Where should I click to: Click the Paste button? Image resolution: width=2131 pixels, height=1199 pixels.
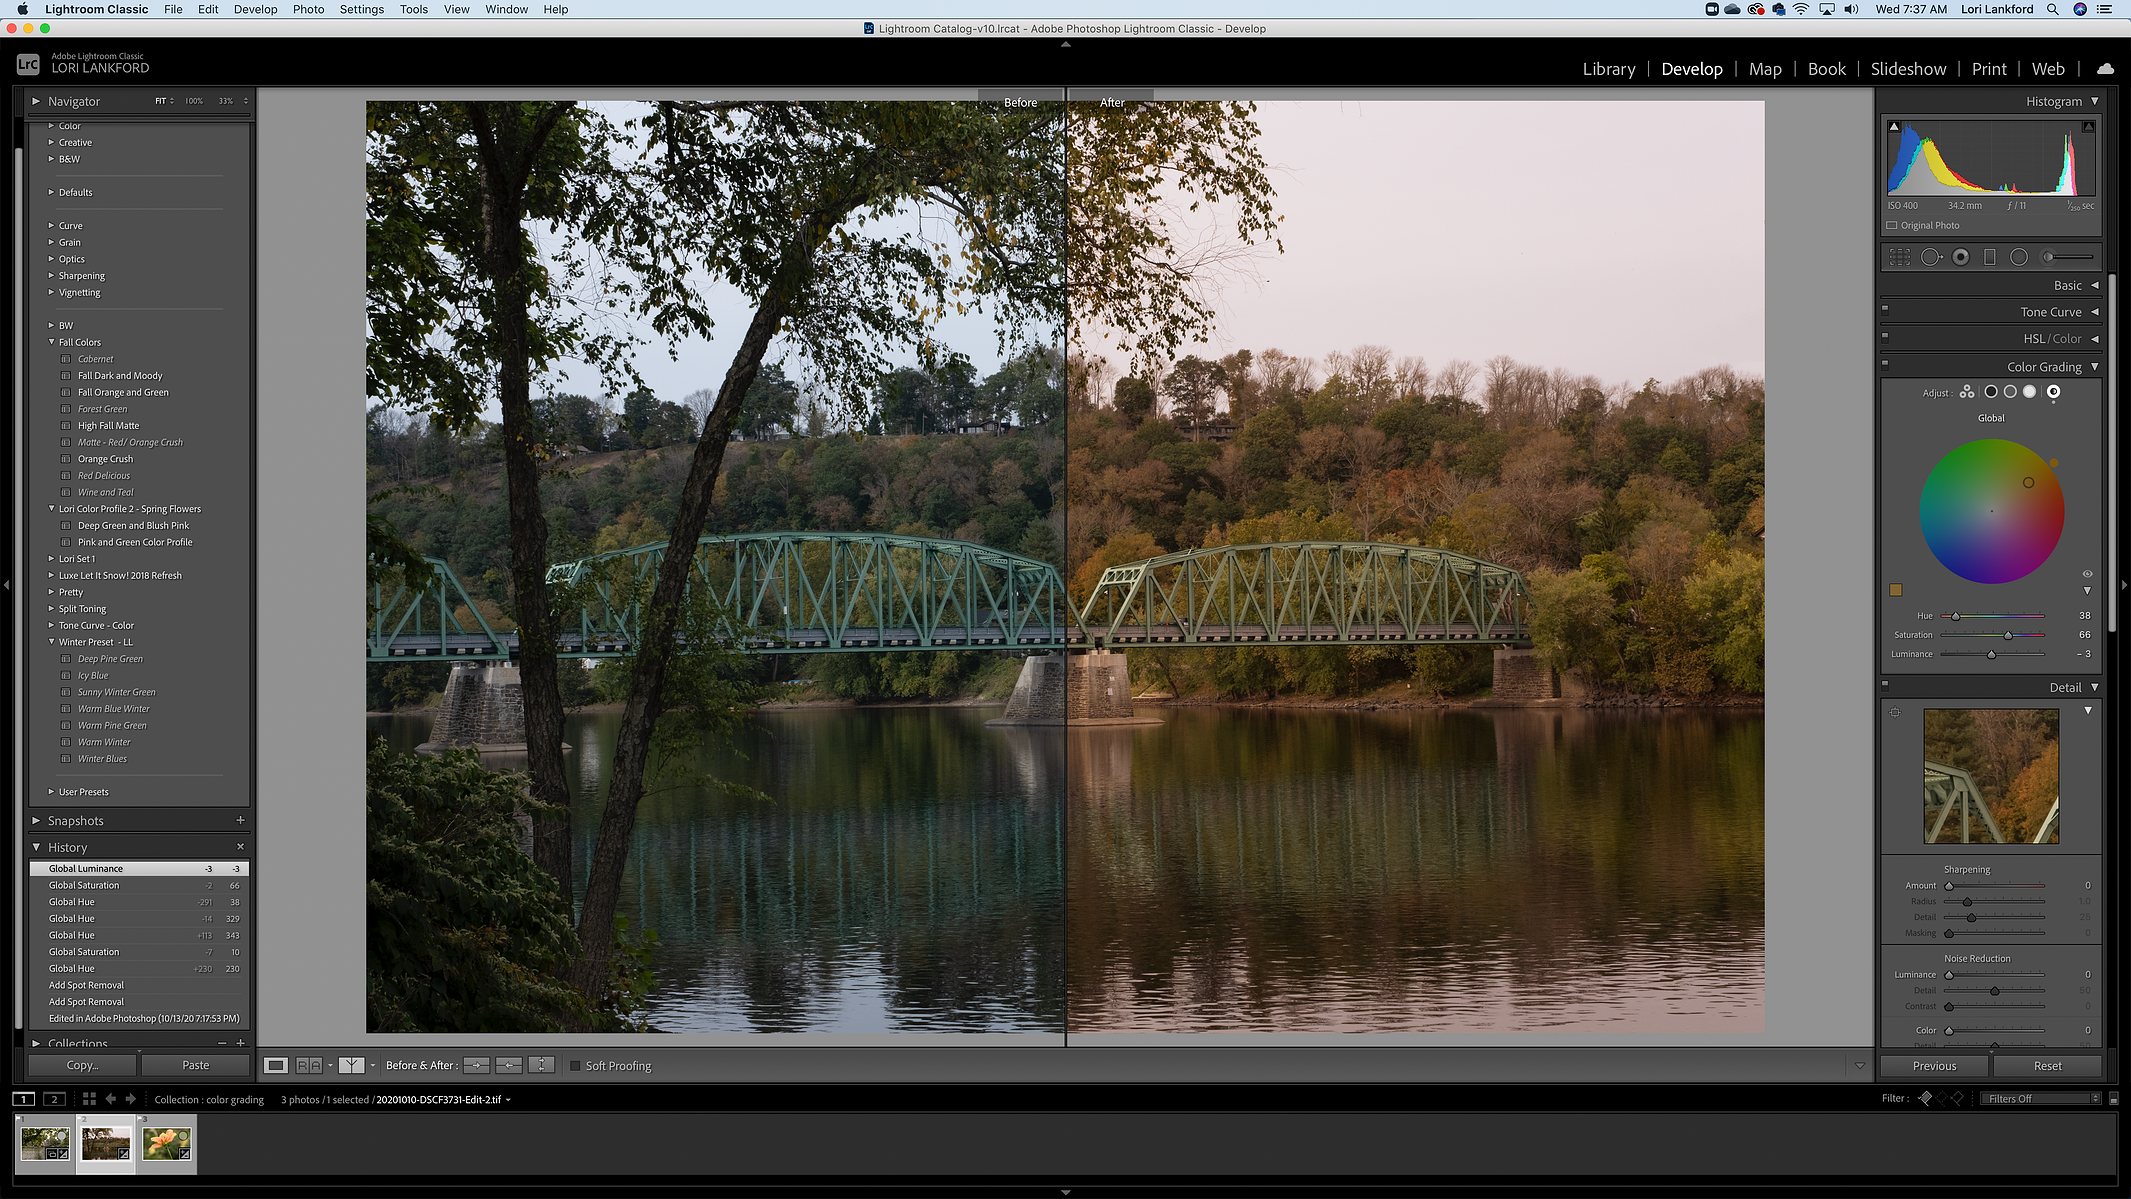click(x=196, y=1066)
